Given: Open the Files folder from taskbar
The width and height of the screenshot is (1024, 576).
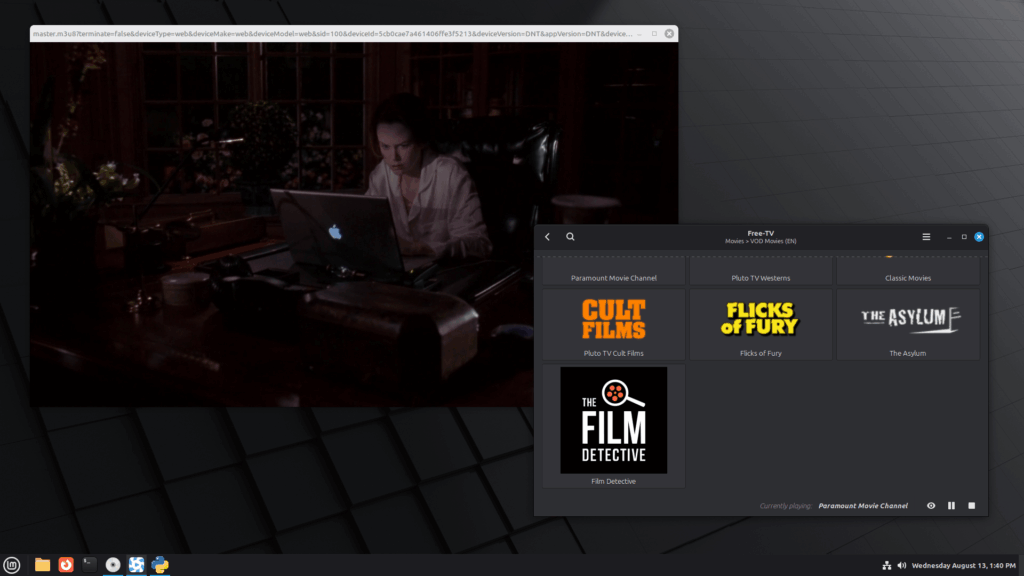Looking at the screenshot, I should [42, 565].
